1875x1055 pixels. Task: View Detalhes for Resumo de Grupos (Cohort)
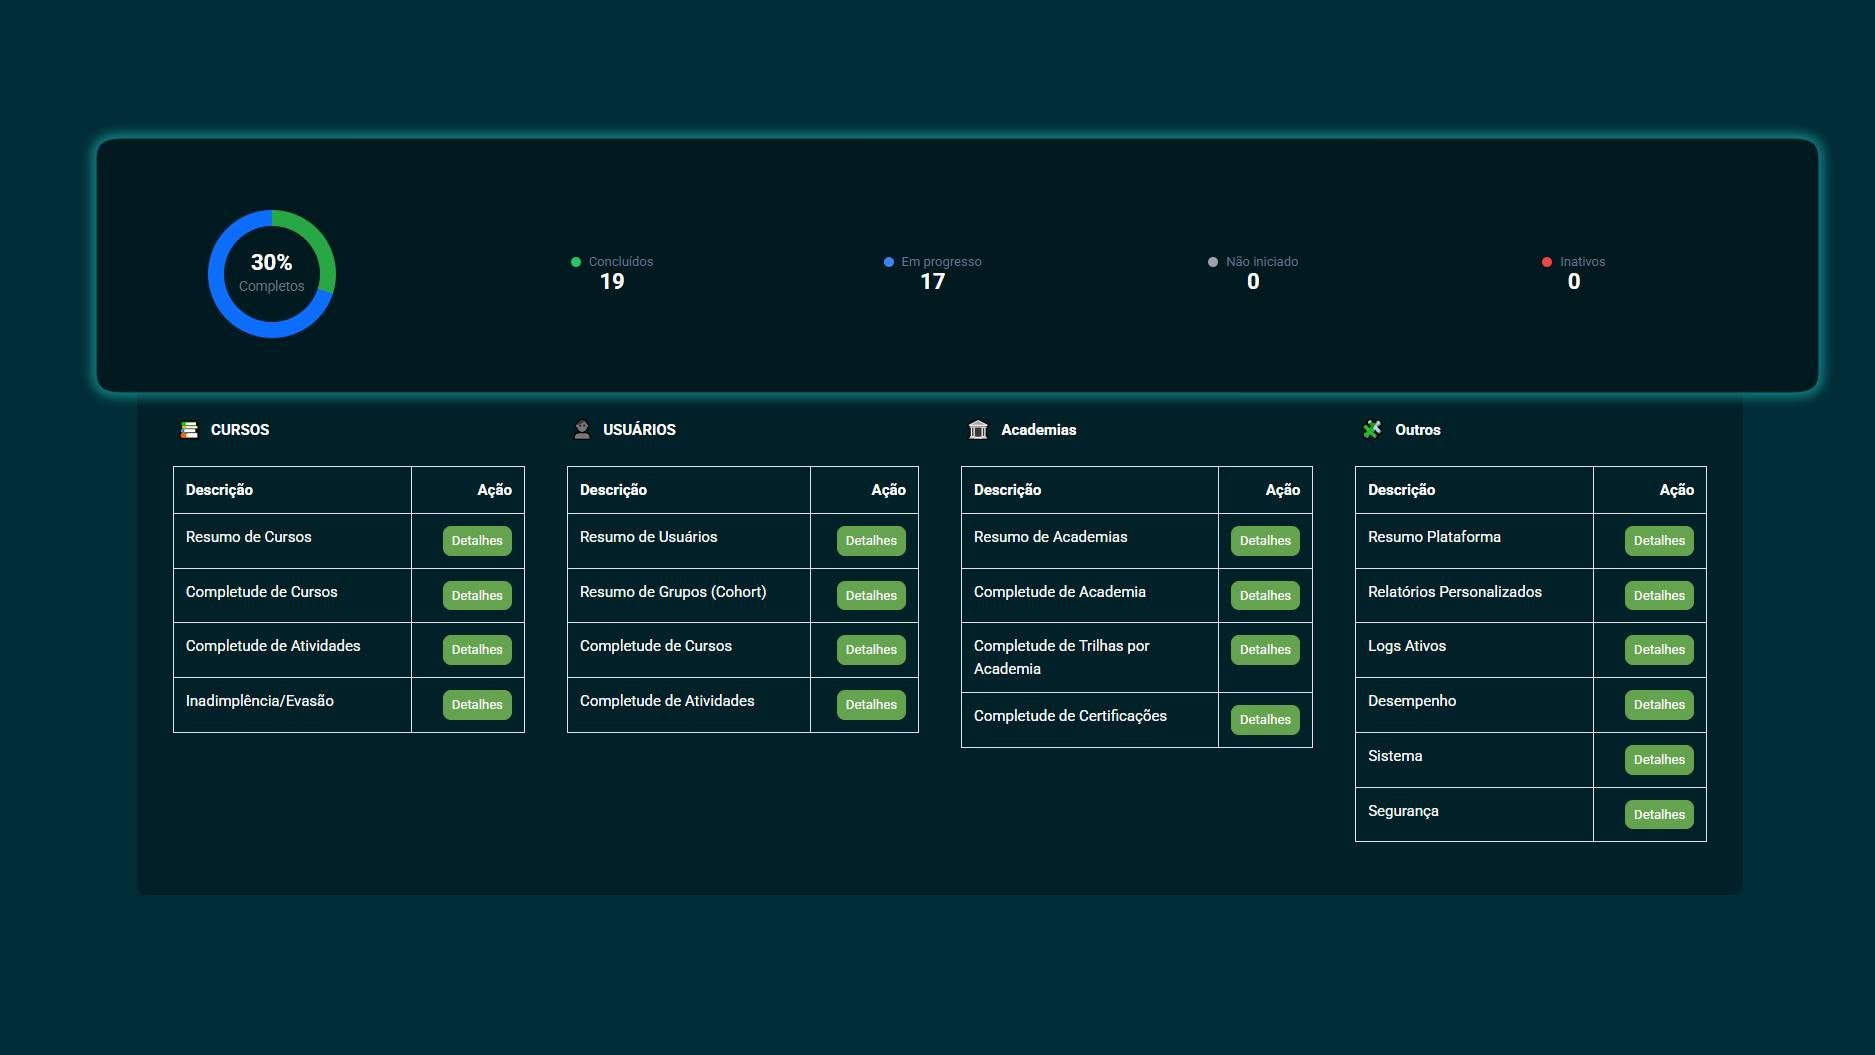[x=871, y=596]
